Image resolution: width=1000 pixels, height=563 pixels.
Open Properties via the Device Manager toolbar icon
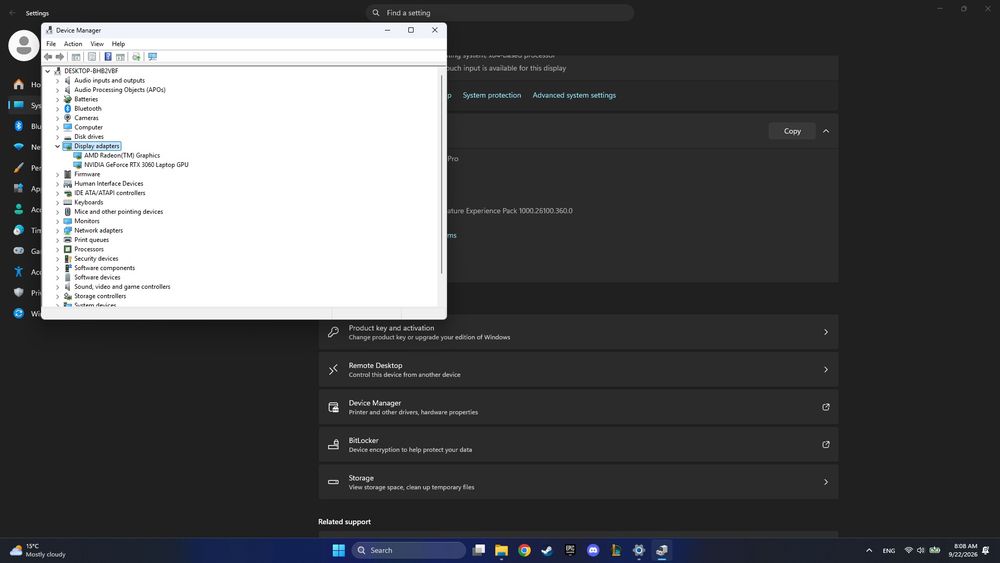(x=92, y=57)
